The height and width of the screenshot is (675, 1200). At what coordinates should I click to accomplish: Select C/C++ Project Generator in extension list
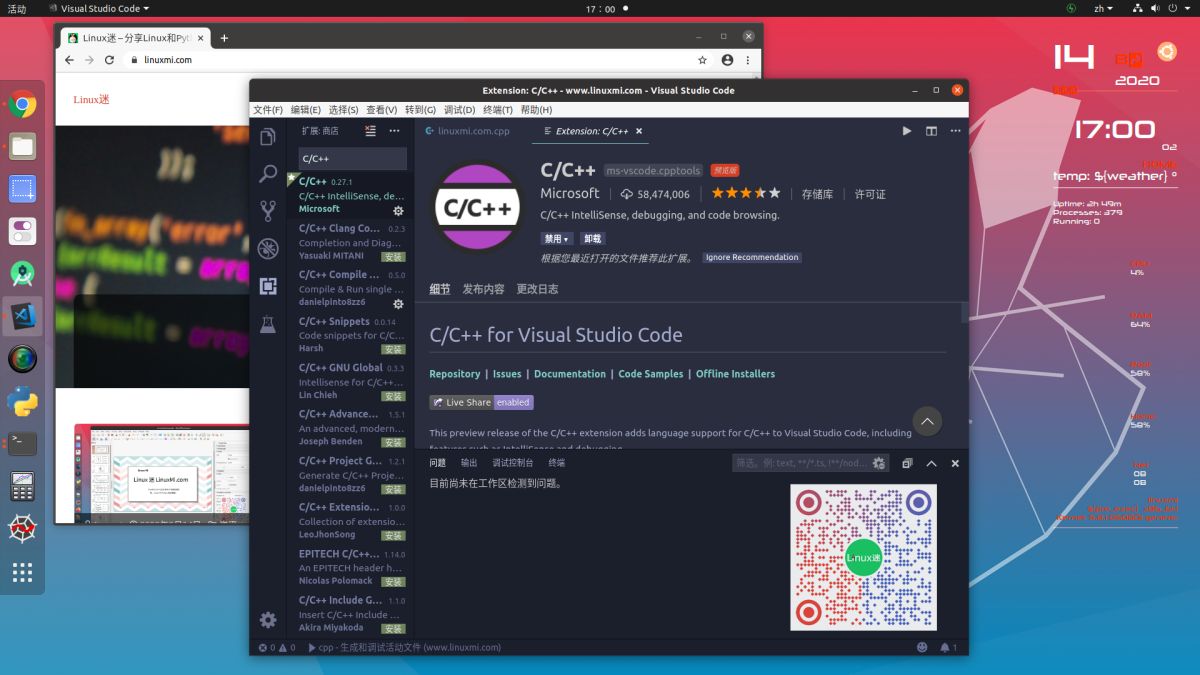tap(352, 474)
